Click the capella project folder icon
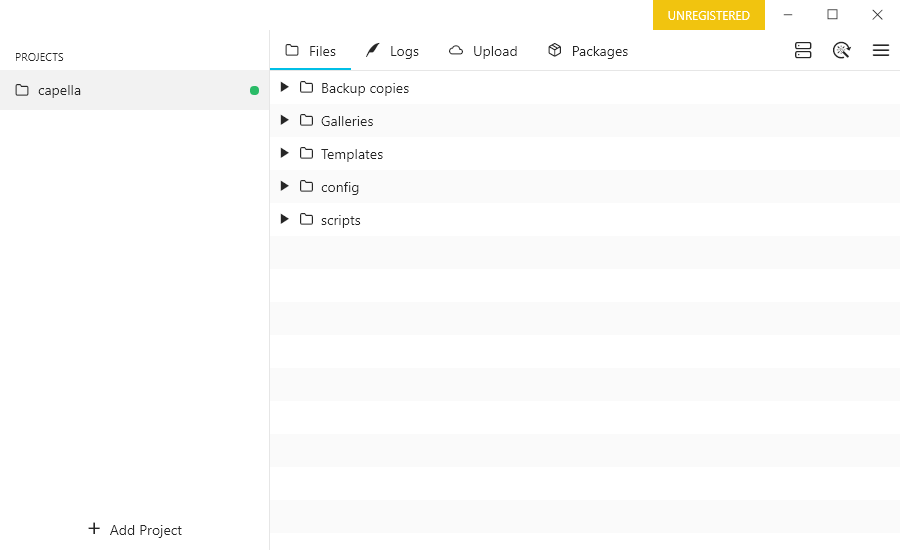900x550 pixels. tap(22, 90)
